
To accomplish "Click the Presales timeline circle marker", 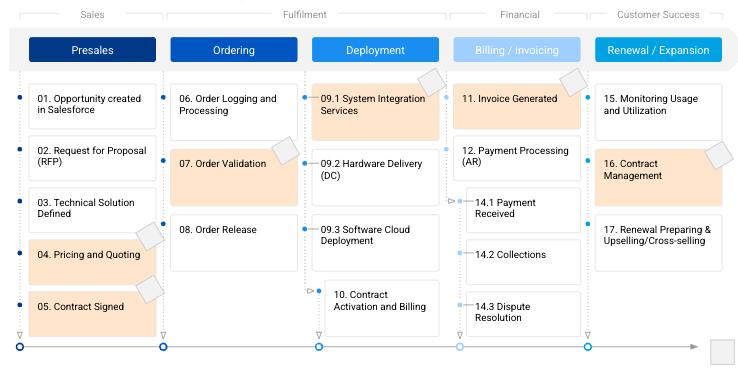I will (x=20, y=347).
